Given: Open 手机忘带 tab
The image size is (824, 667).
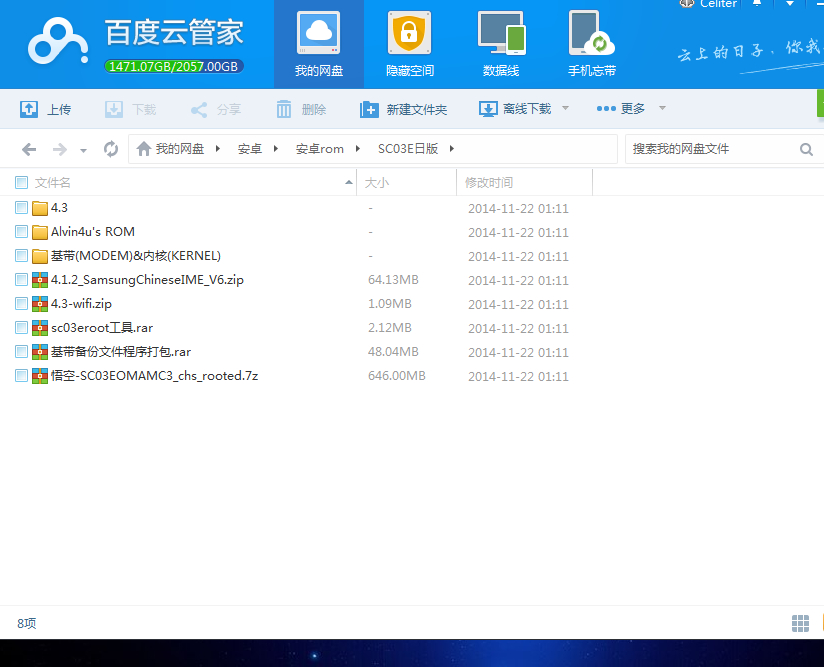Looking at the screenshot, I should click(592, 44).
